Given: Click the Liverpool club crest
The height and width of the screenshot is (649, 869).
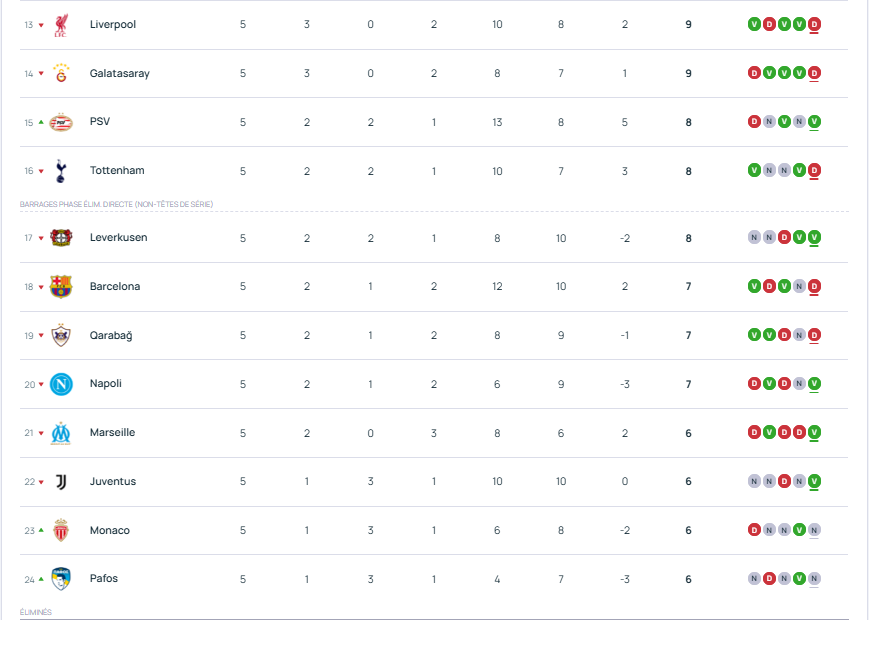Looking at the screenshot, I should point(61,24).
